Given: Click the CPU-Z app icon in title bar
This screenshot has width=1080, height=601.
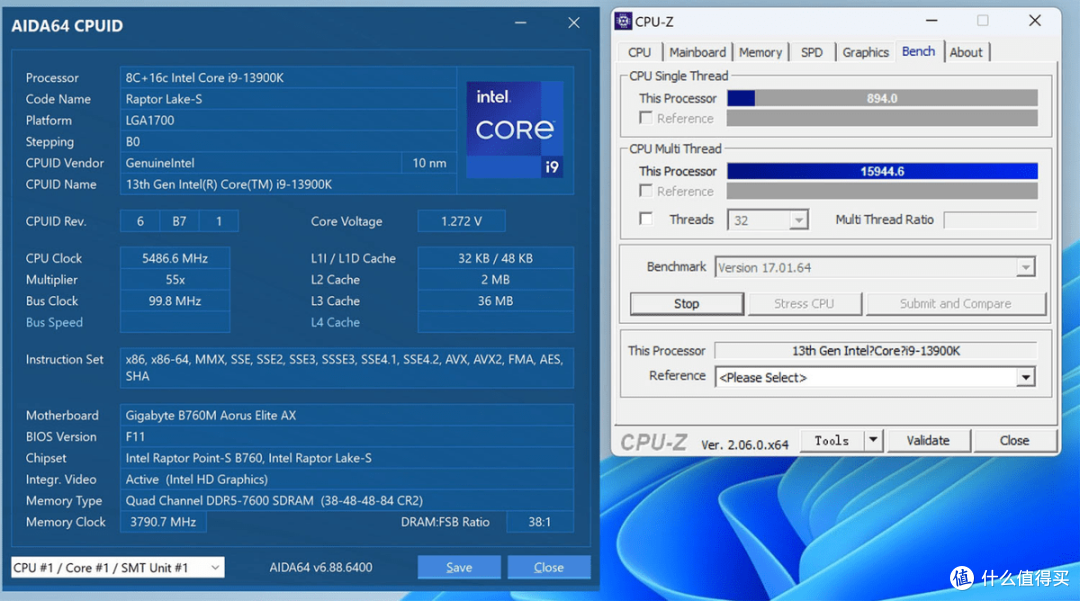Looking at the screenshot, I should point(623,21).
